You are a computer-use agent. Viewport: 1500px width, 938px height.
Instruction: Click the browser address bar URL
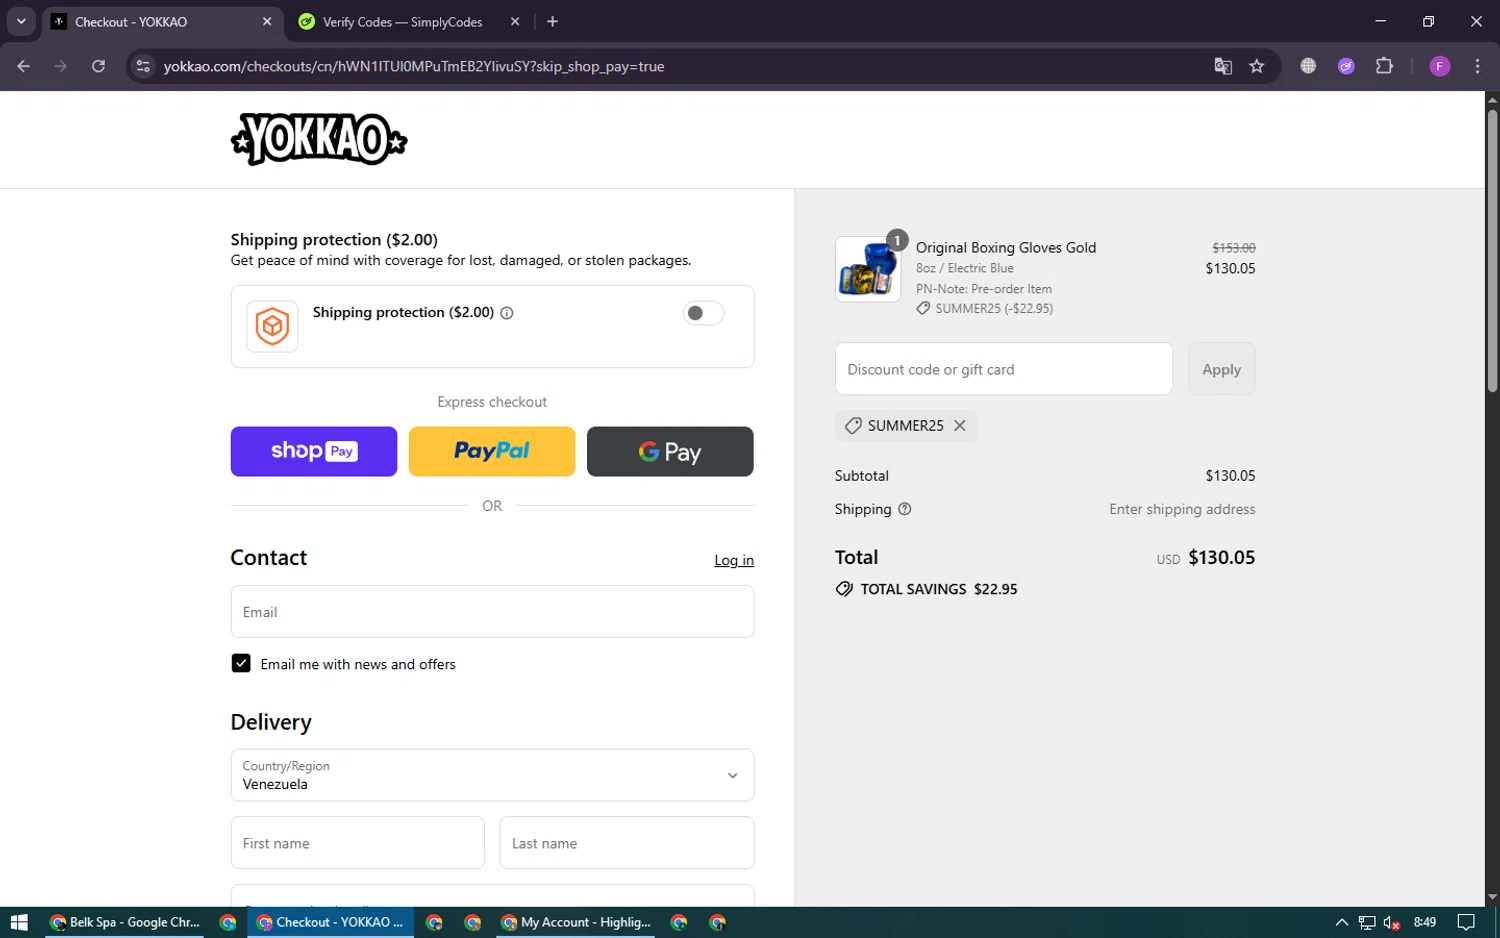[x=414, y=66]
